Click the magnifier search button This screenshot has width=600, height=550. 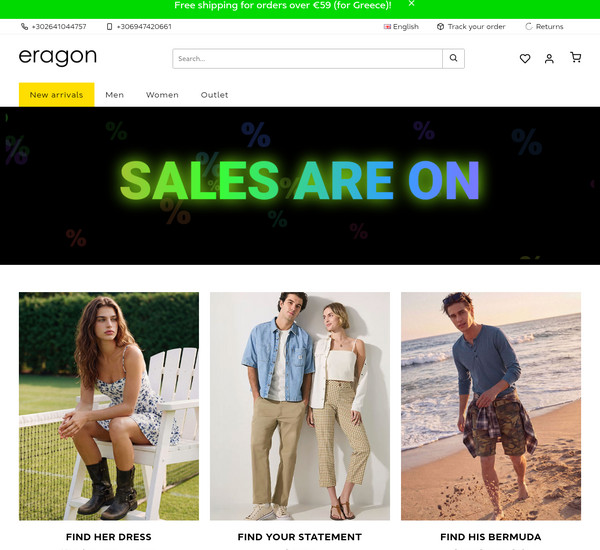pos(453,59)
